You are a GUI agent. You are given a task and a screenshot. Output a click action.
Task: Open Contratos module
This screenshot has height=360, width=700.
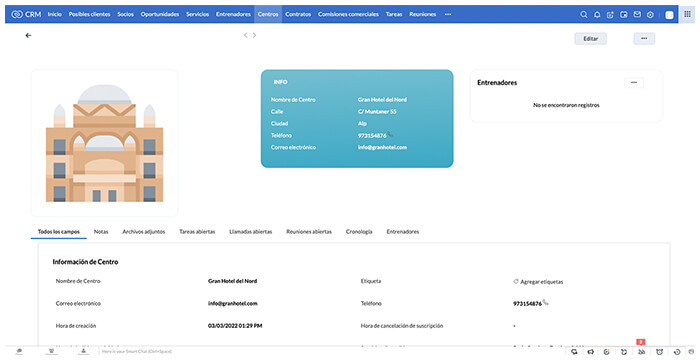pyautogui.click(x=298, y=14)
